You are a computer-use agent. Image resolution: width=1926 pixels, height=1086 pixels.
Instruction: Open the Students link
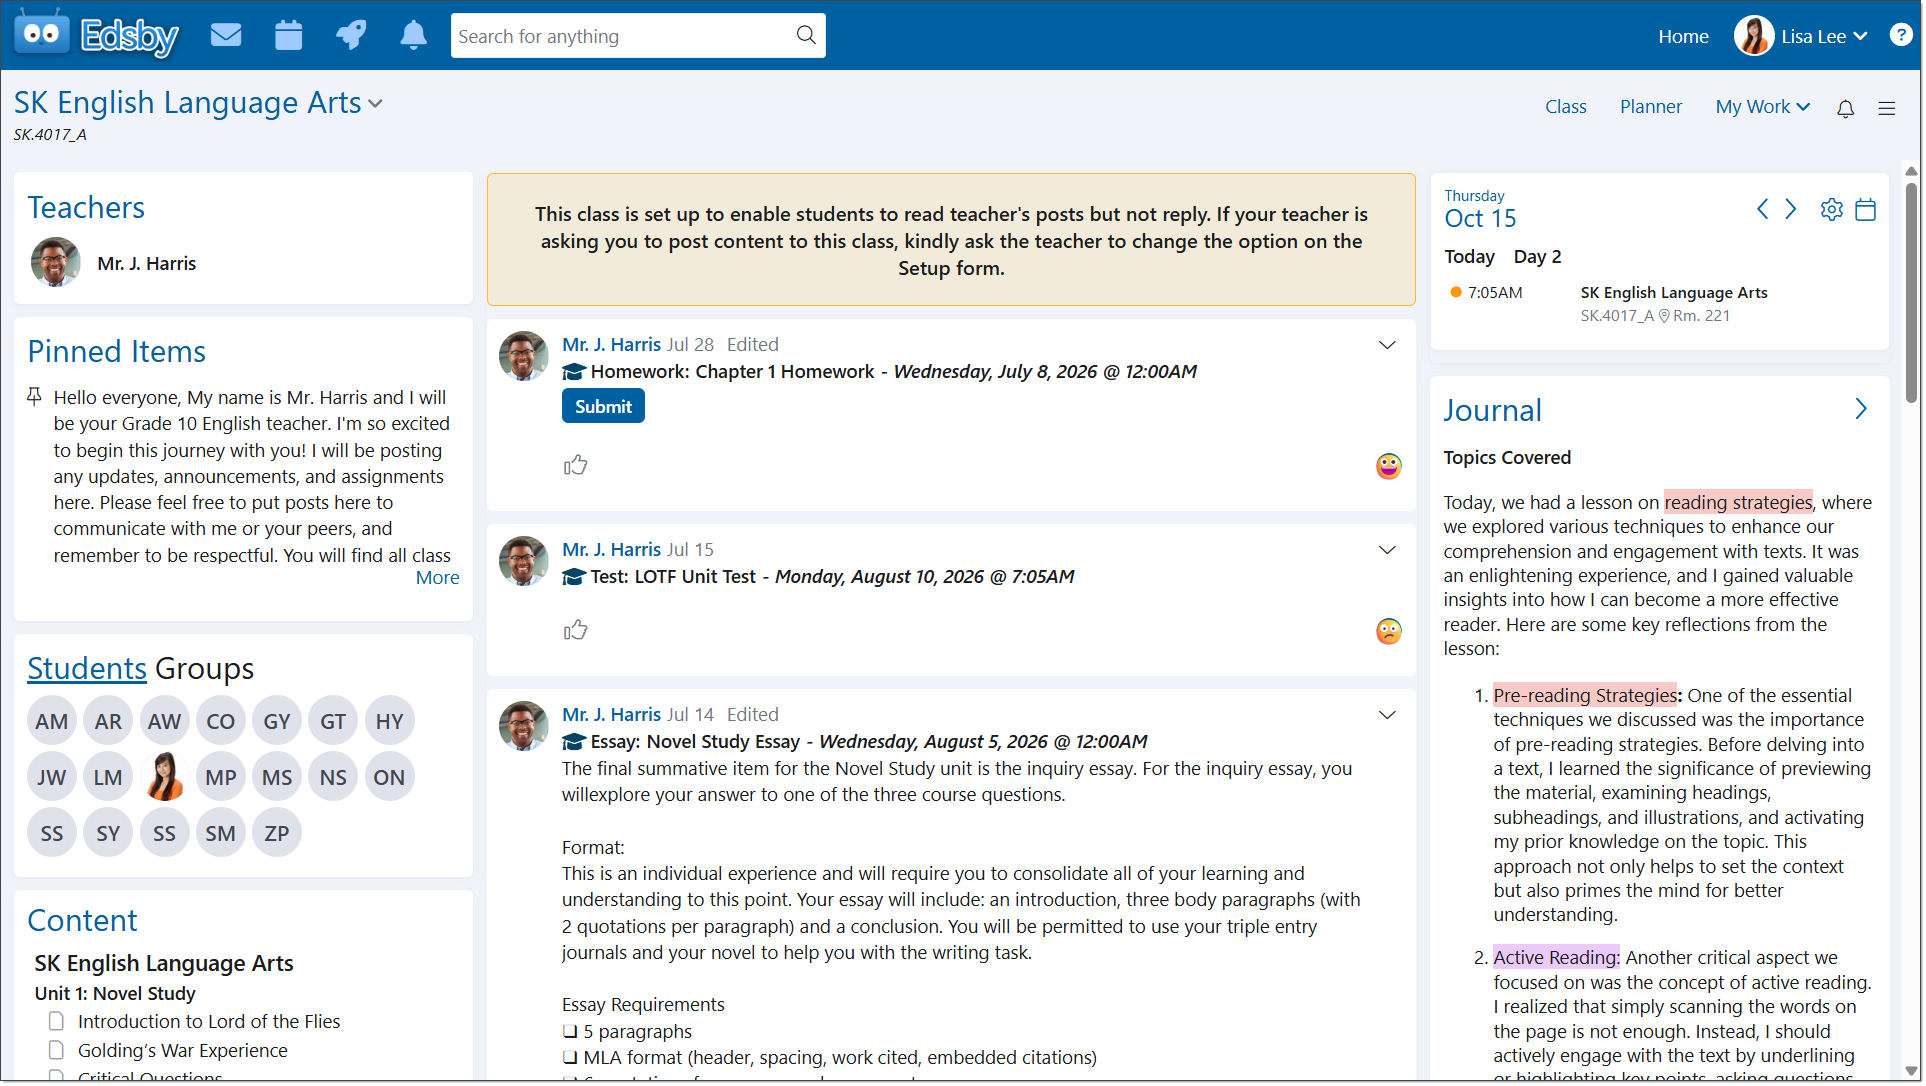[87, 668]
